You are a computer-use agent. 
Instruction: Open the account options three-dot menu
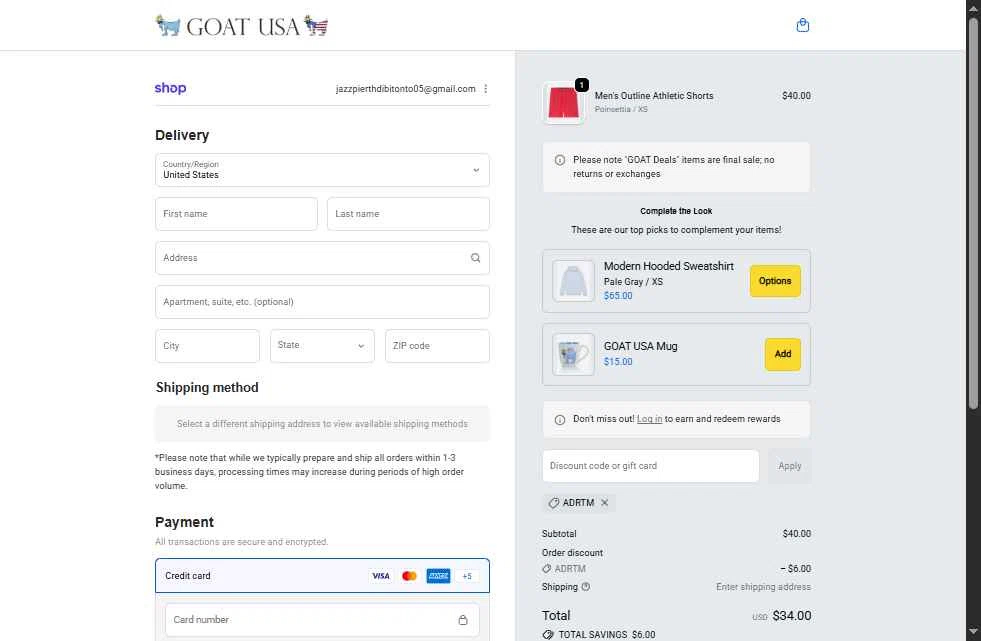click(485, 89)
